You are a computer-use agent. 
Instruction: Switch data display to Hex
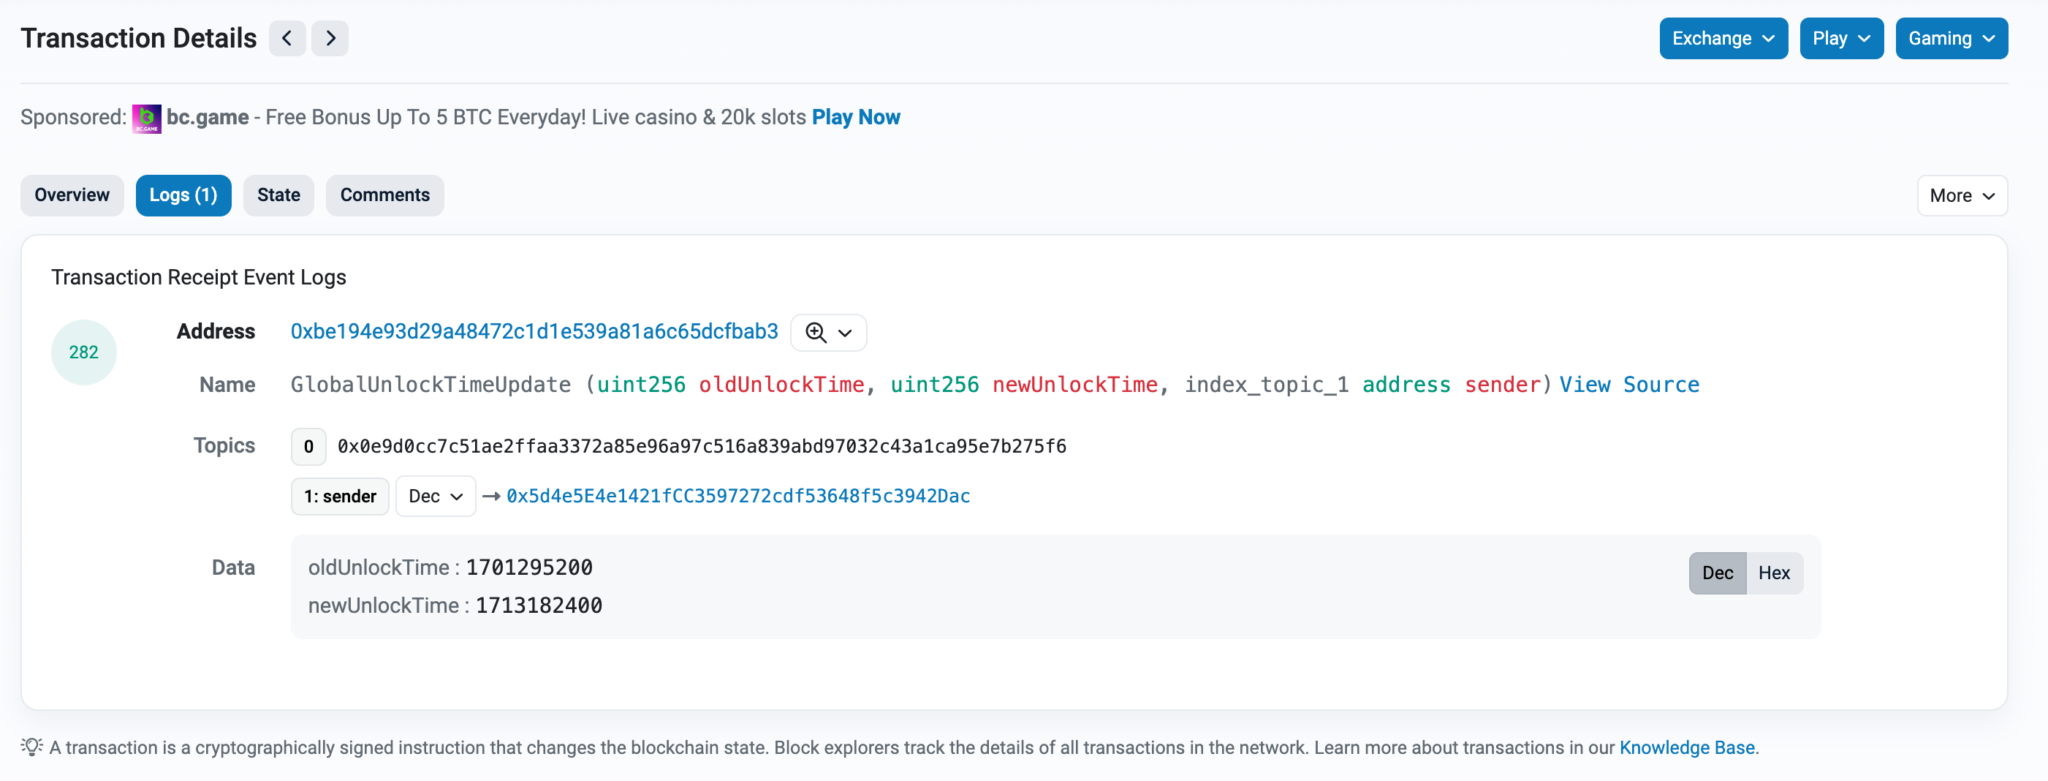[1774, 573]
